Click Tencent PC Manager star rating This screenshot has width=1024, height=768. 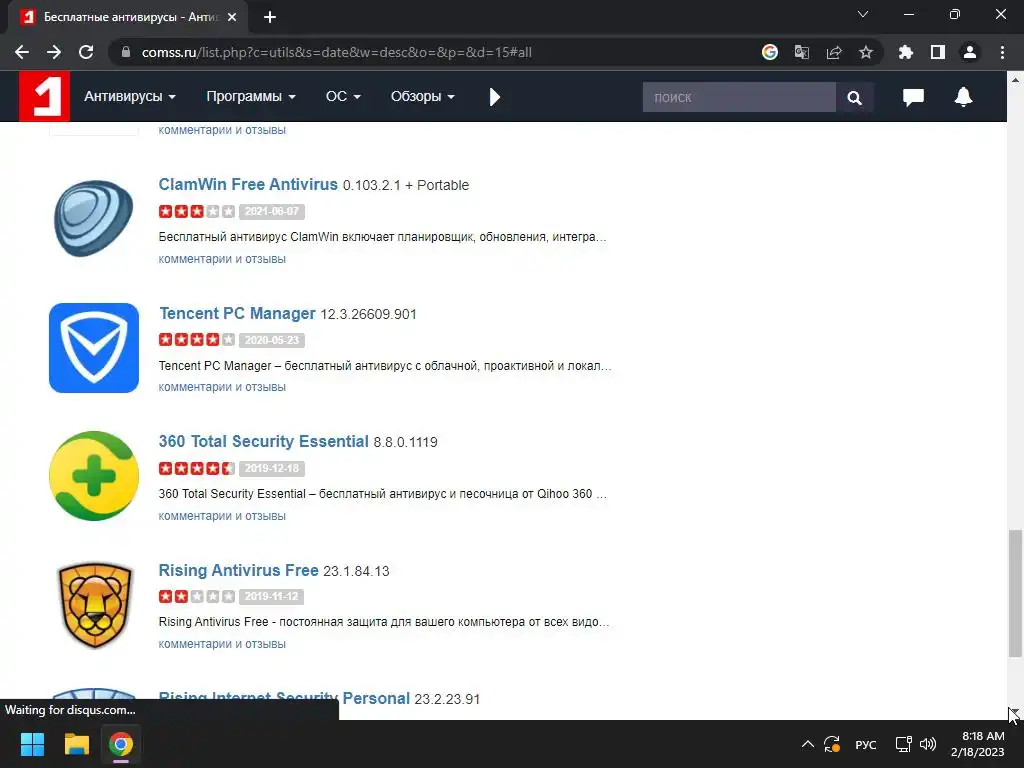pyautogui.click(x=197, y=340)
